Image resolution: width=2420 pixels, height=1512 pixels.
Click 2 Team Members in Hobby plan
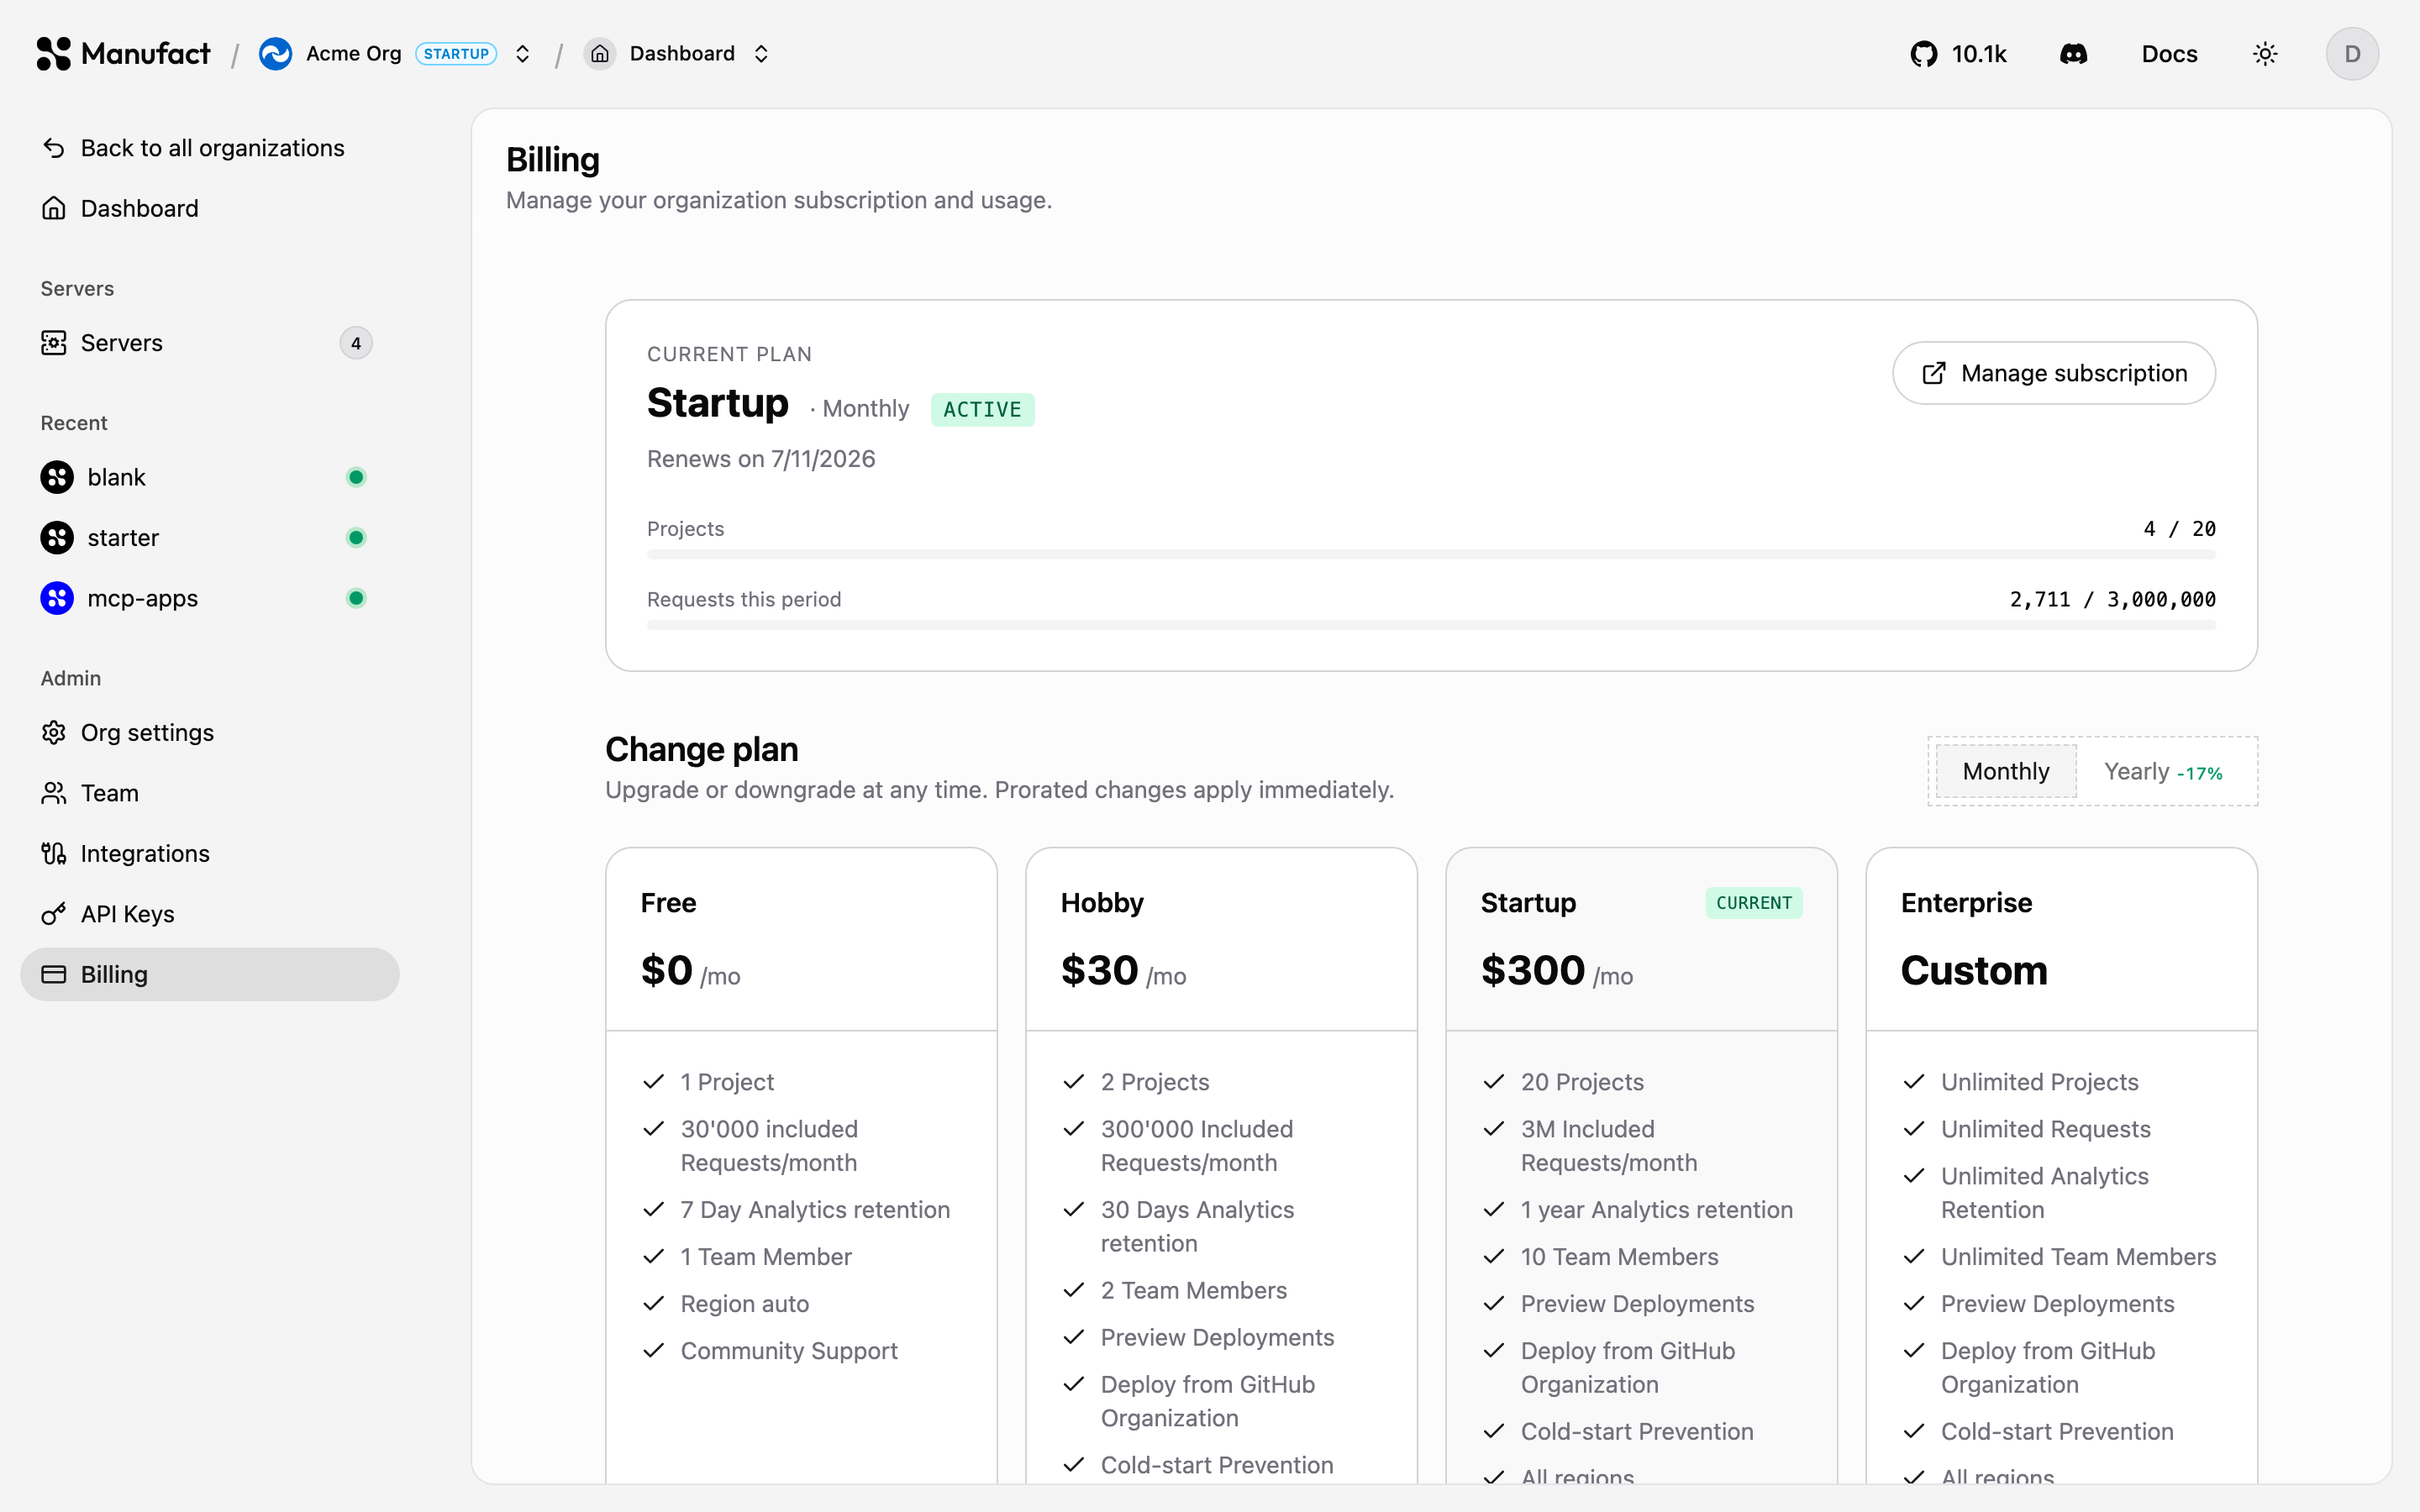point(1194,1291)
